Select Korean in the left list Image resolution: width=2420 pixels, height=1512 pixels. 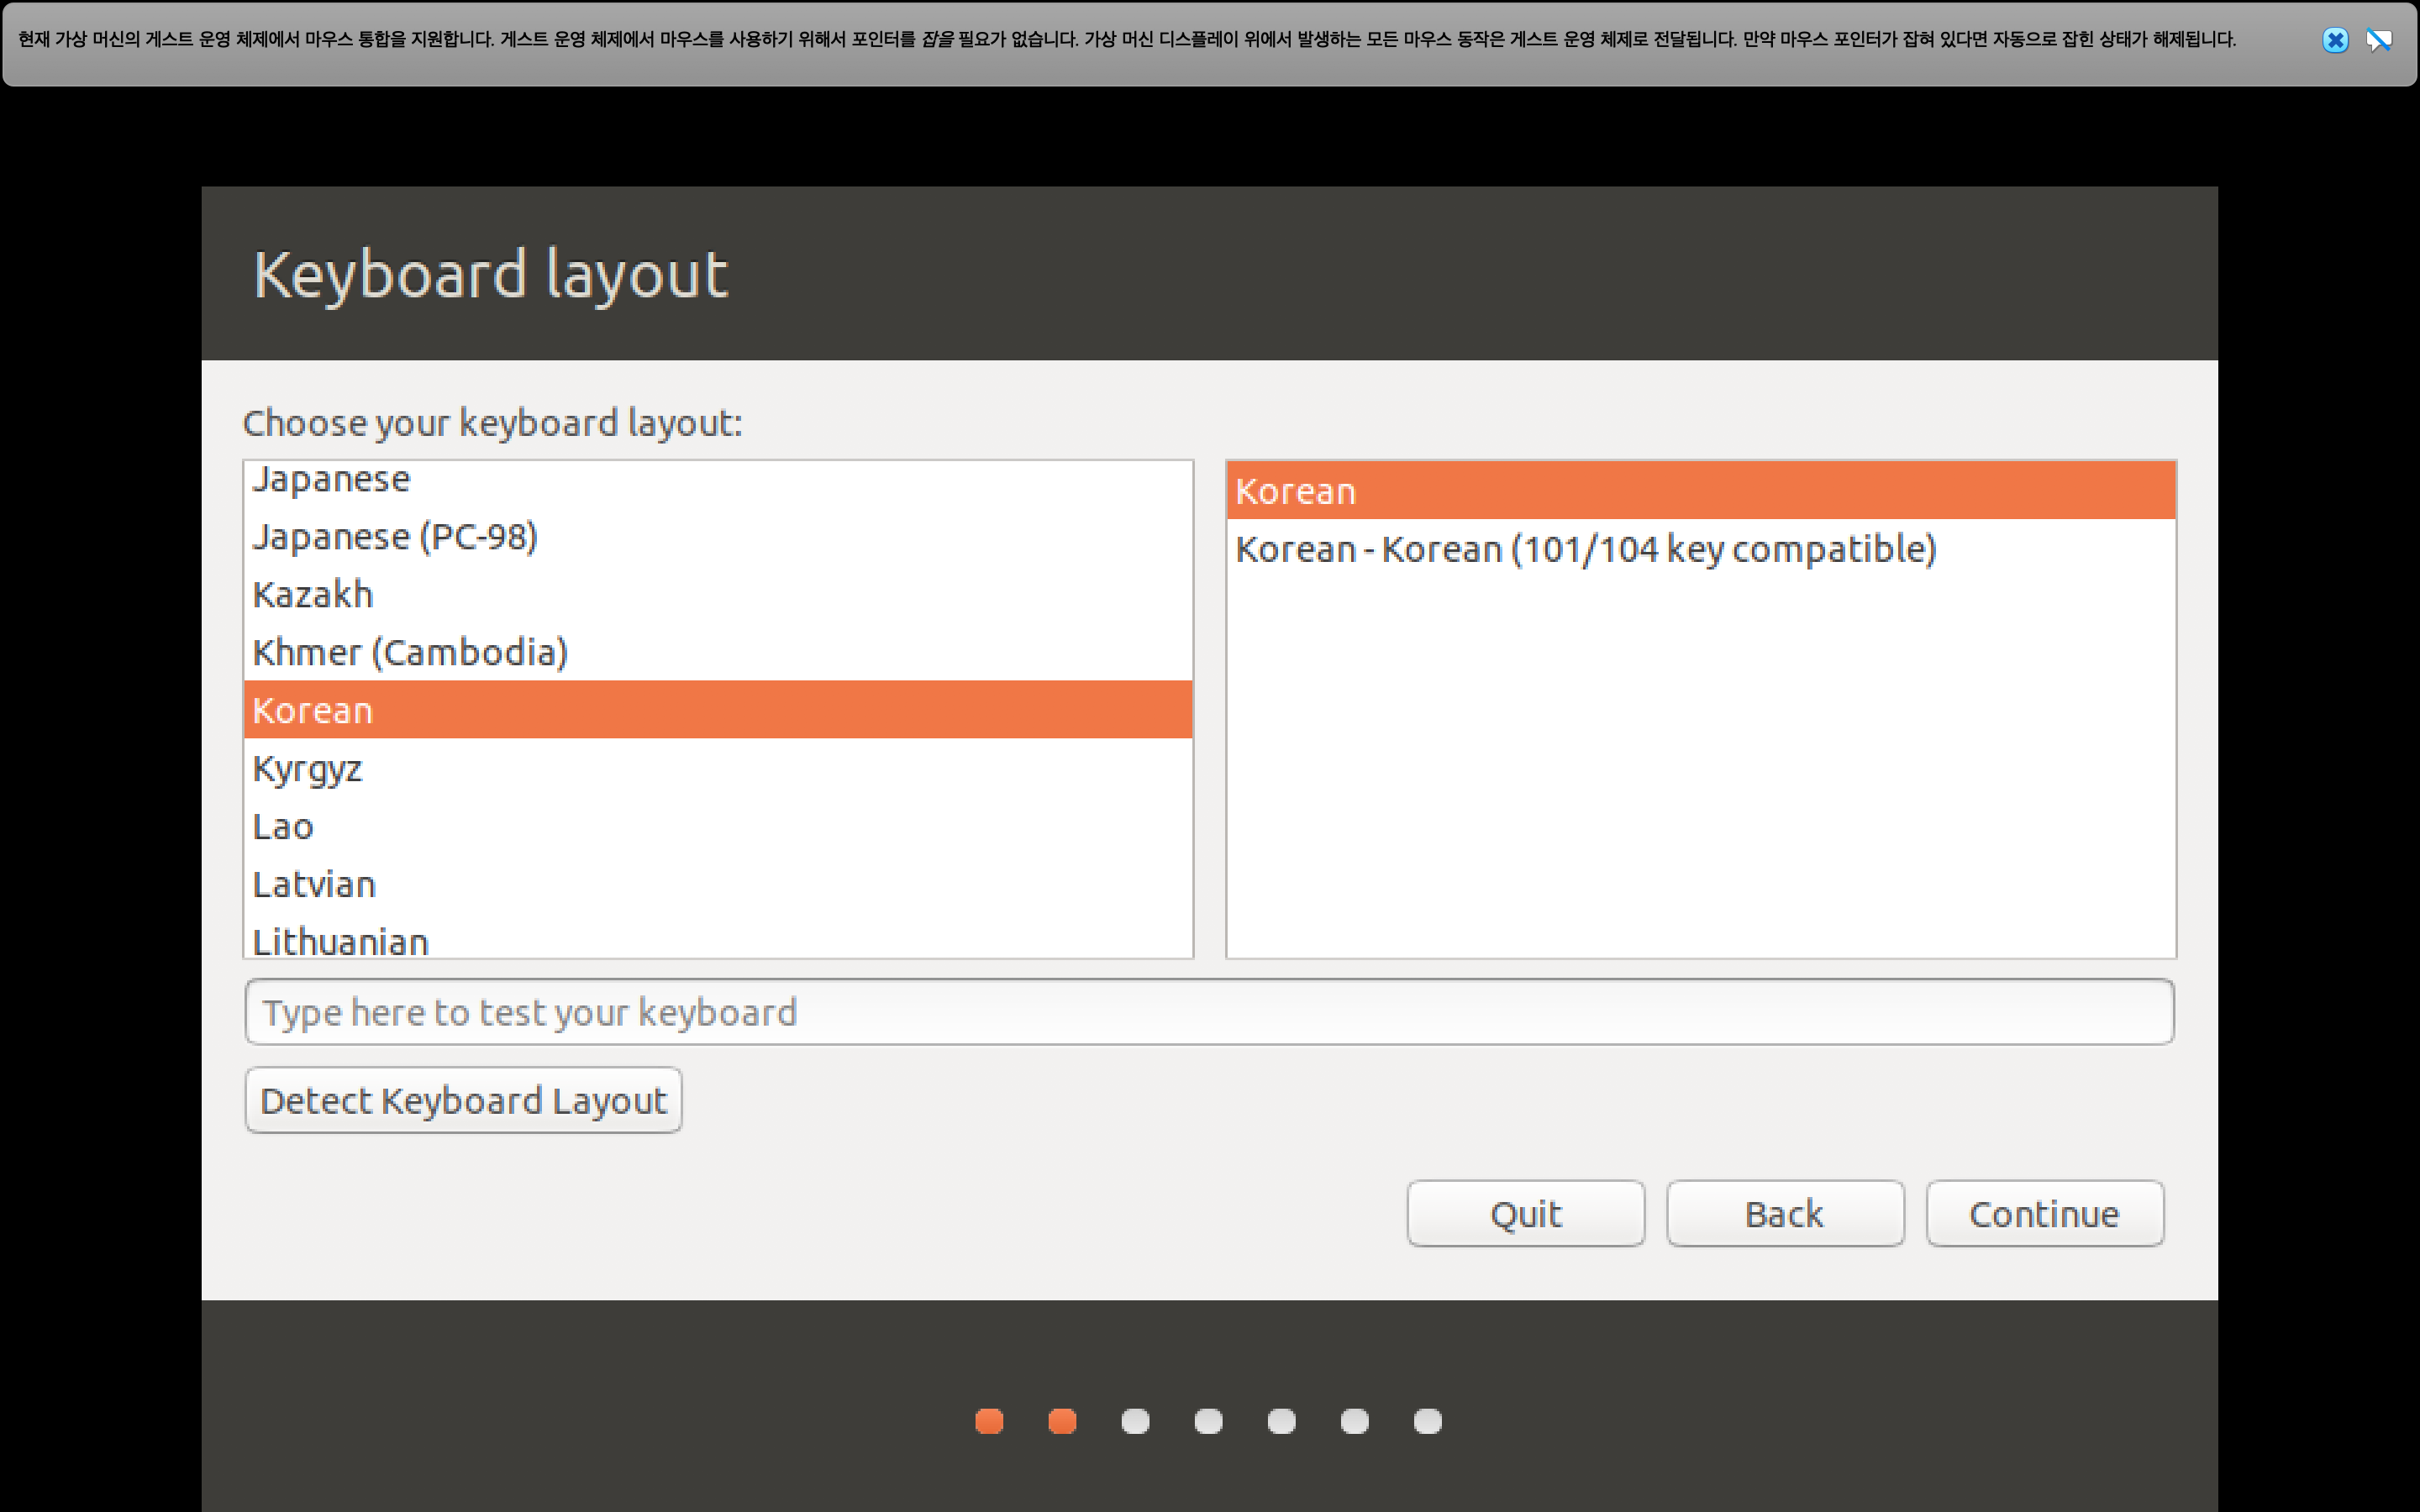click(x=313, y=710)
